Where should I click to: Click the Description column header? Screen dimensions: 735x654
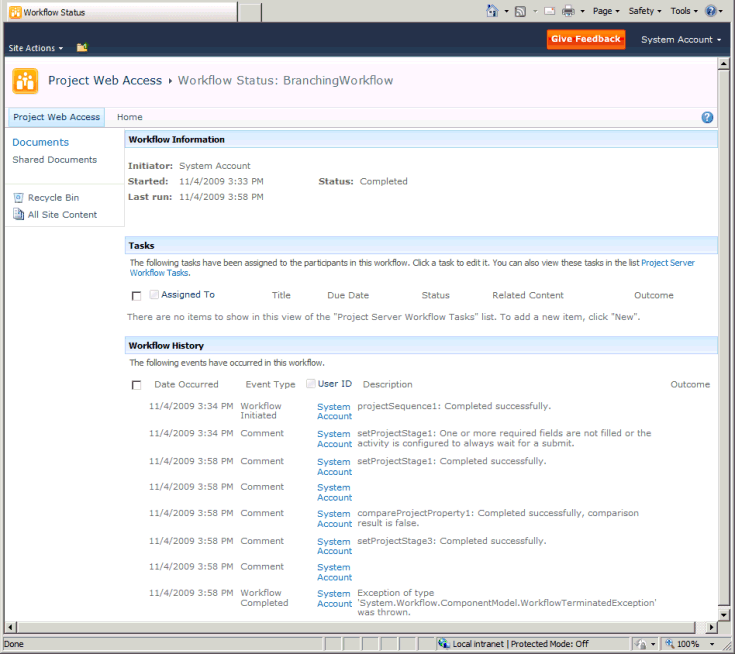[388, 384]
